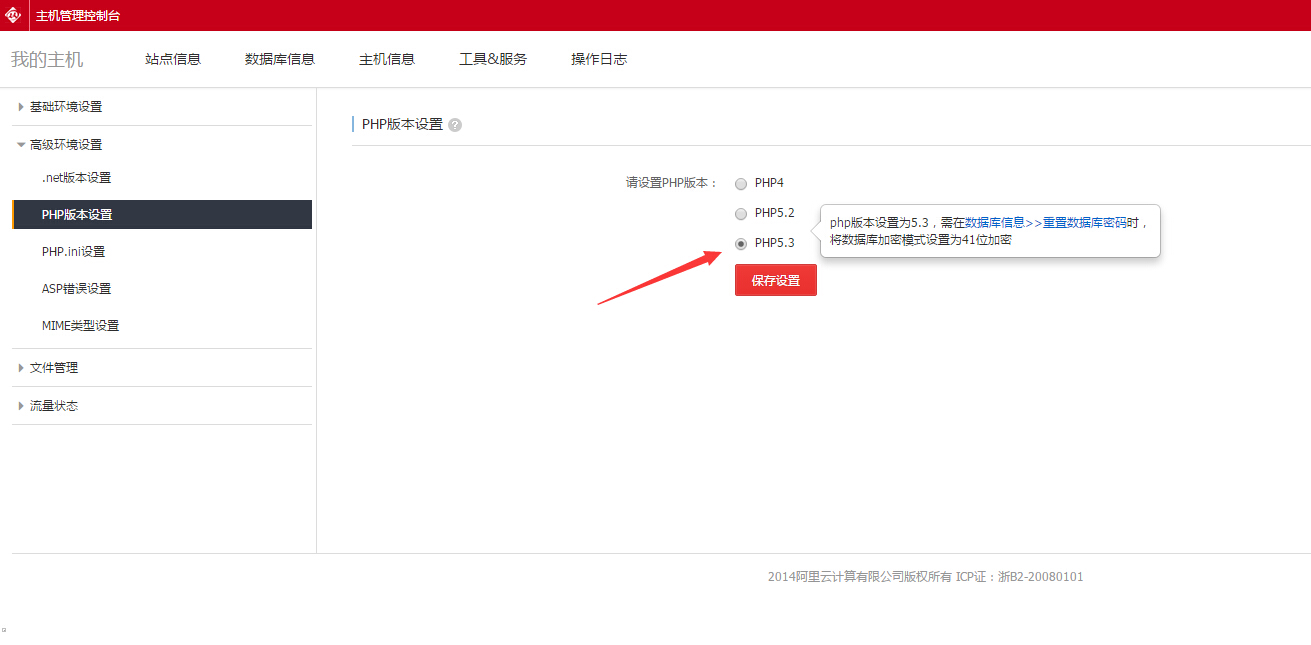Choose the PHP5.3 radio button
Screen dimensions: 1311x645
click(741, 244)
